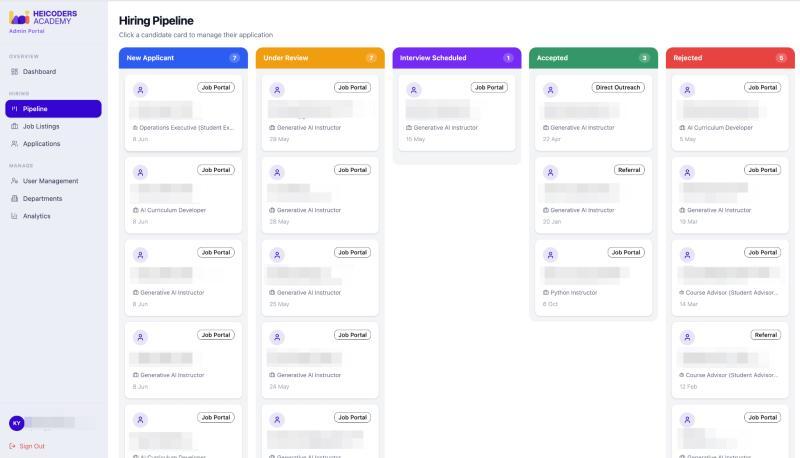Click the '15 May' date in Interview Scheduled
This screenshot has width=800, height=458.
coord(415,139)
